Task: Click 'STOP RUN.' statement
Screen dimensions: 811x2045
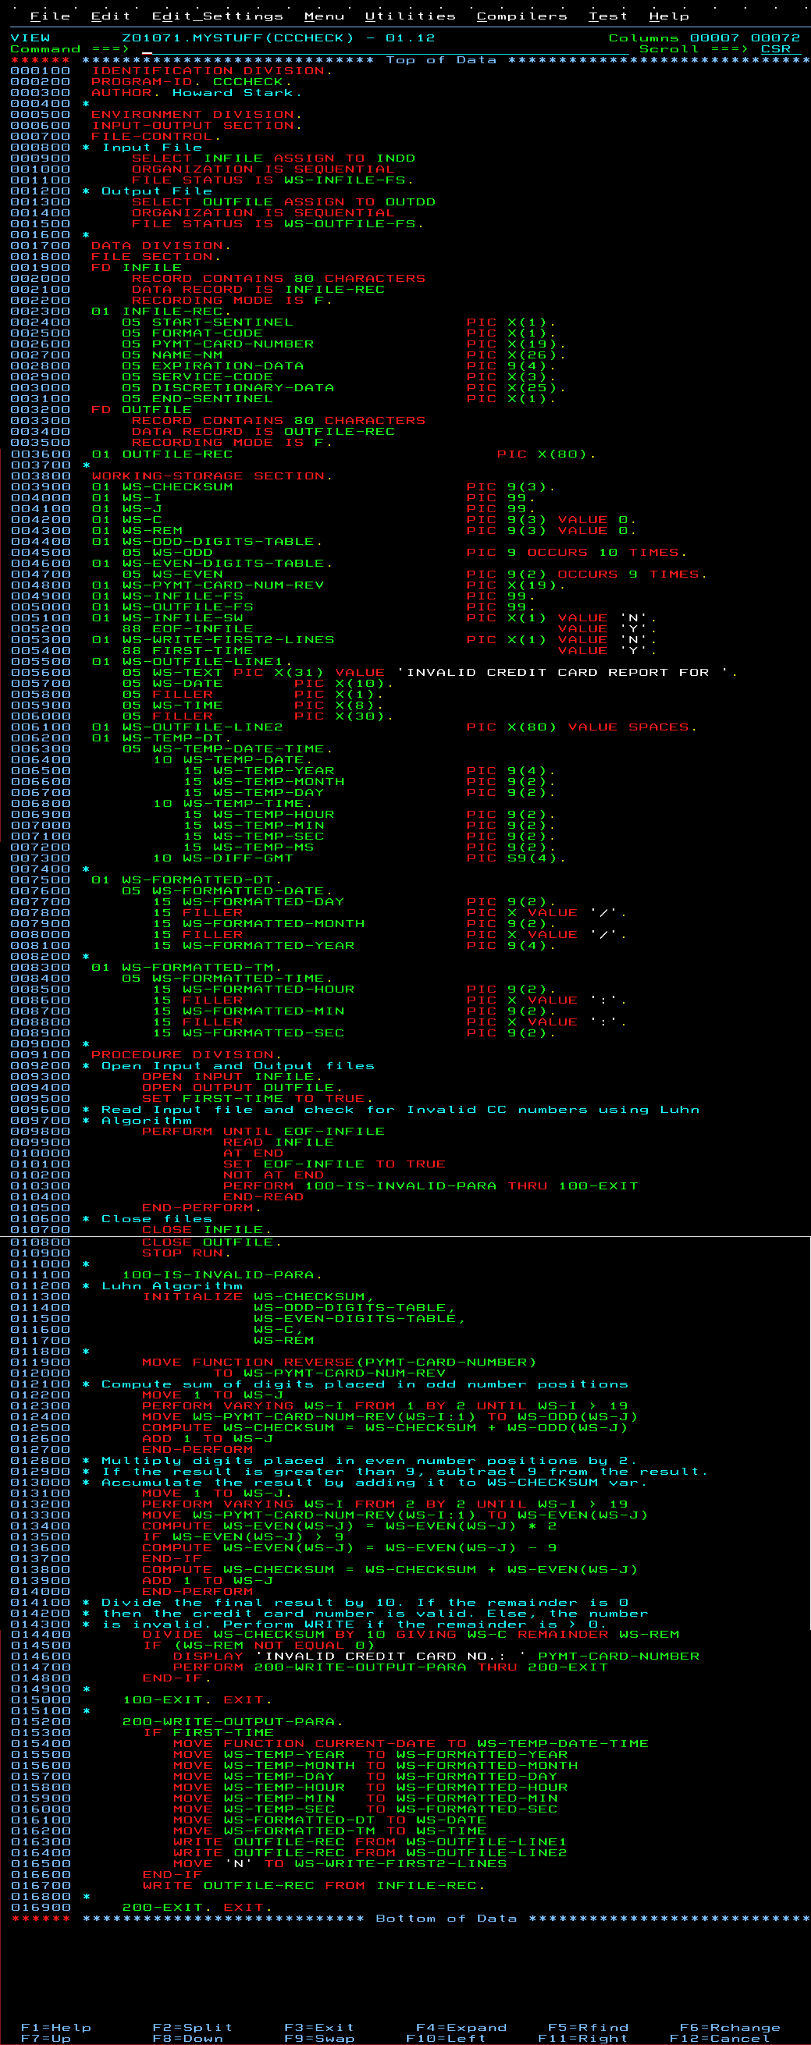Action: click(x=187, y=1252)
